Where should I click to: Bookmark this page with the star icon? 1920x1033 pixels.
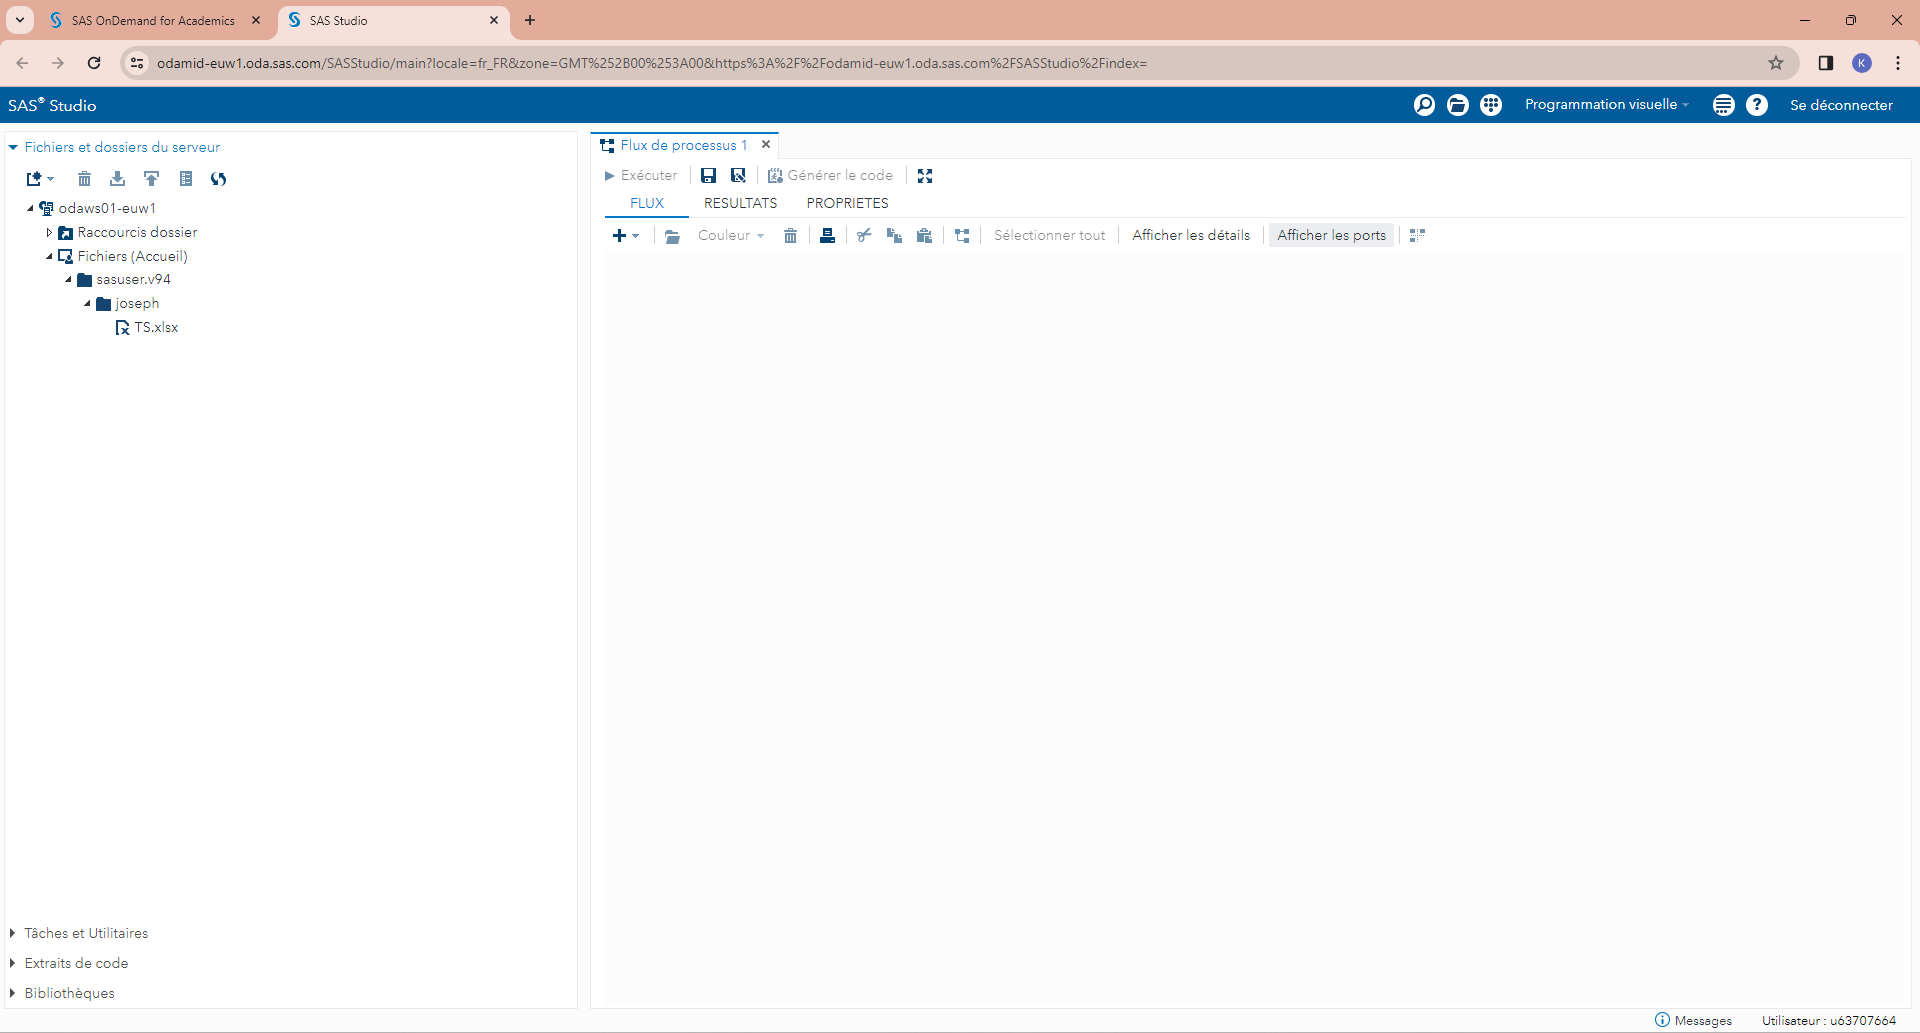point(1776,63)
